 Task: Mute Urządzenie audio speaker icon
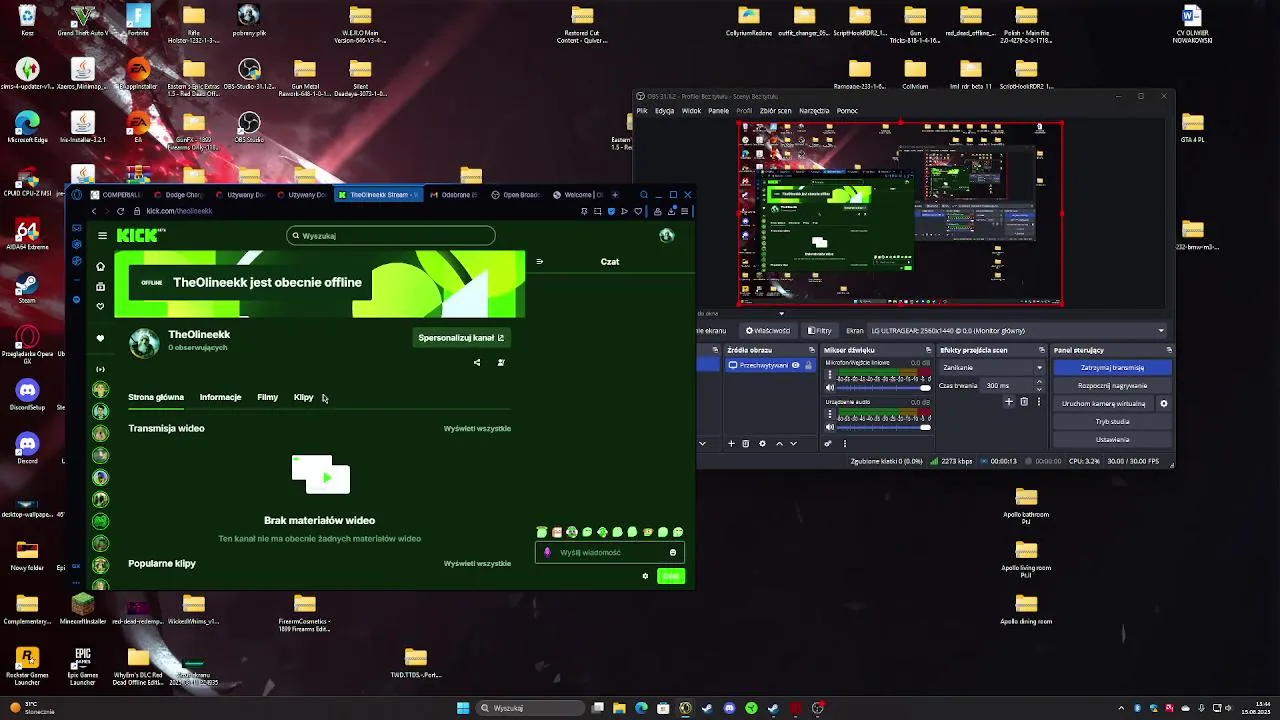829,428
